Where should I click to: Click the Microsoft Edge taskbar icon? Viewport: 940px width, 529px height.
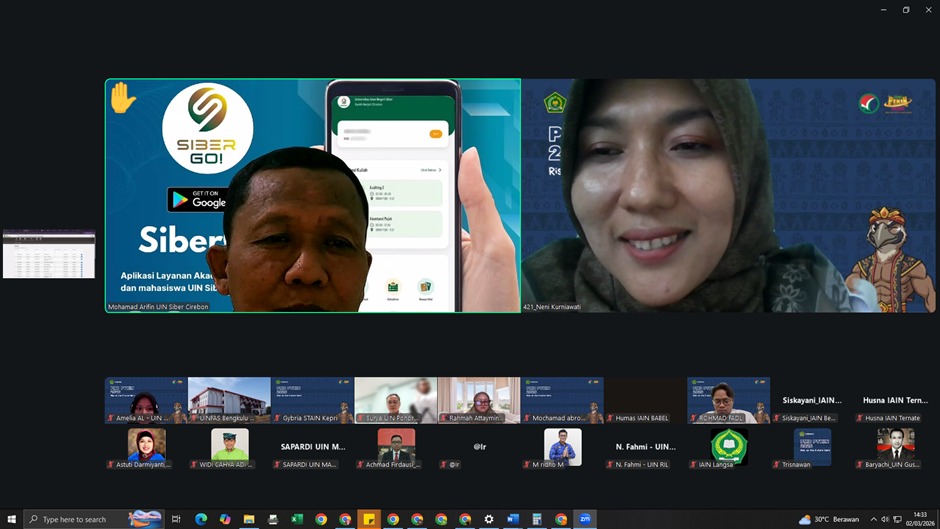(201, 519)
